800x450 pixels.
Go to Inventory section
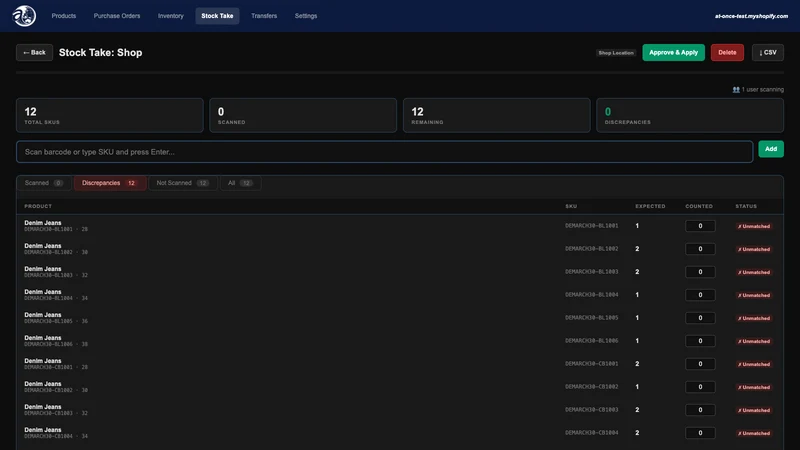(170, 16)
